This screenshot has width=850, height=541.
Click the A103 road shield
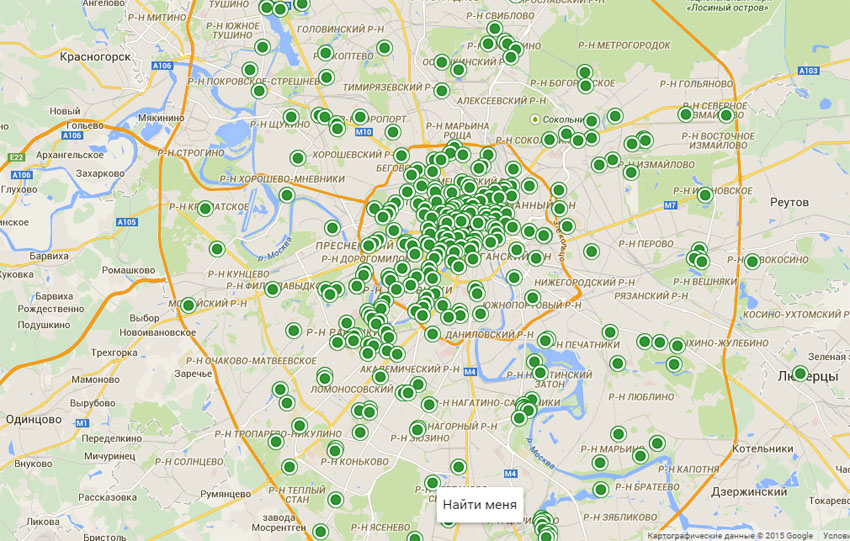coord(809,70)
